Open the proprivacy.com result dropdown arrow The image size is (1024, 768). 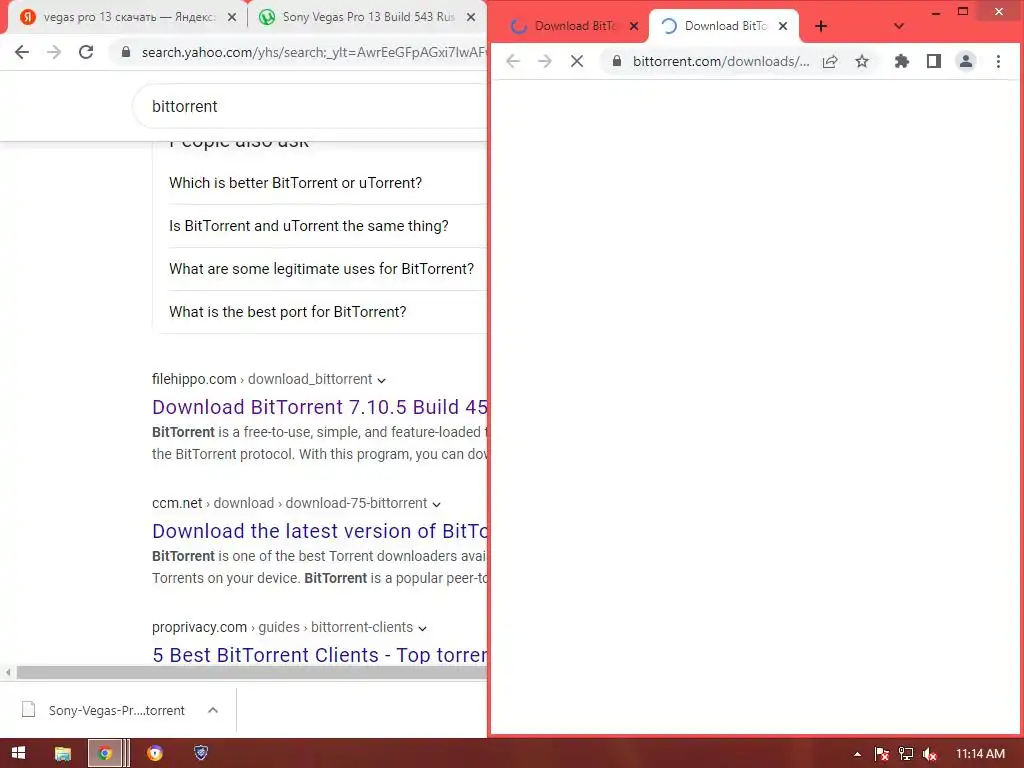[x=423, y=628]
